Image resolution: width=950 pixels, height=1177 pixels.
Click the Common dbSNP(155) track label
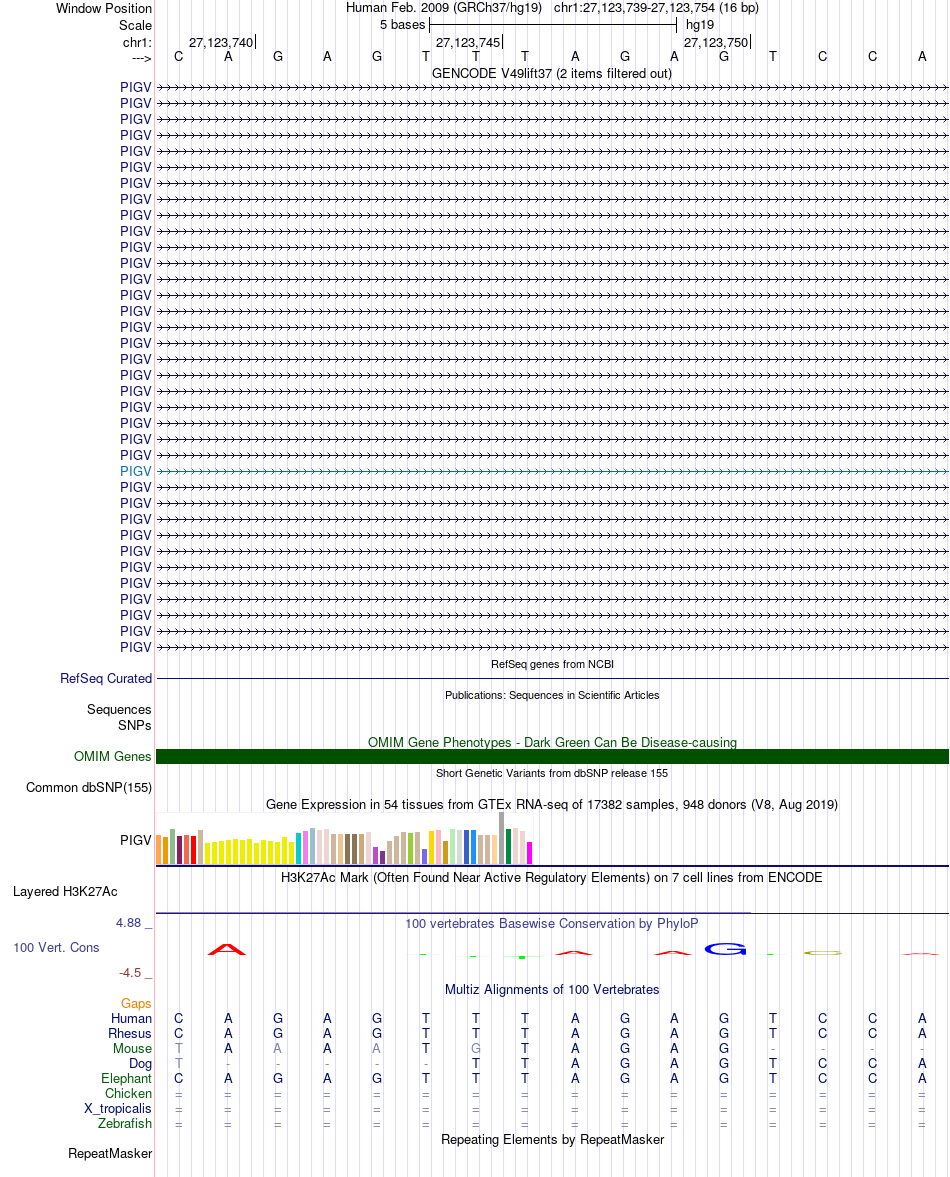pyautogui.click(x=89, y=787)
